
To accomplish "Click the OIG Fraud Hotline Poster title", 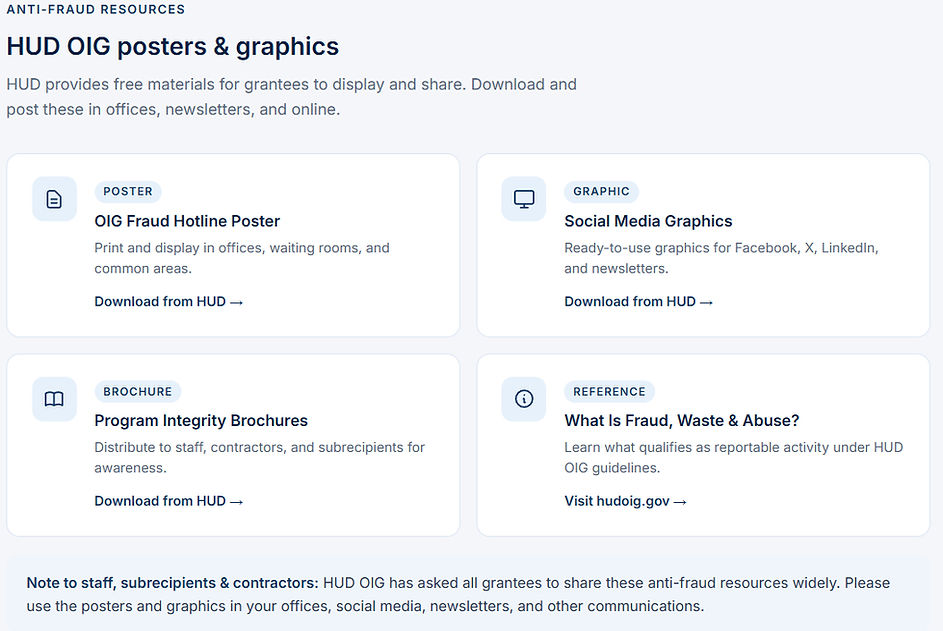I will (x=187, y=221).
